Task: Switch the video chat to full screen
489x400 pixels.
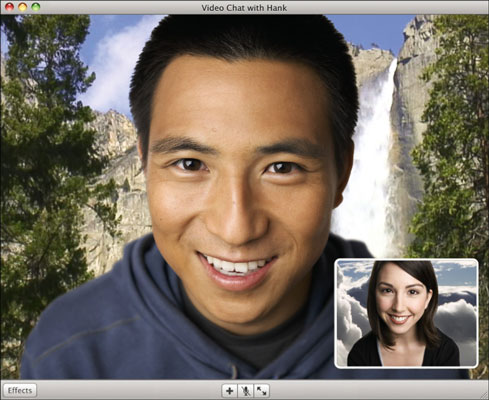Action: tap(261, 391)
